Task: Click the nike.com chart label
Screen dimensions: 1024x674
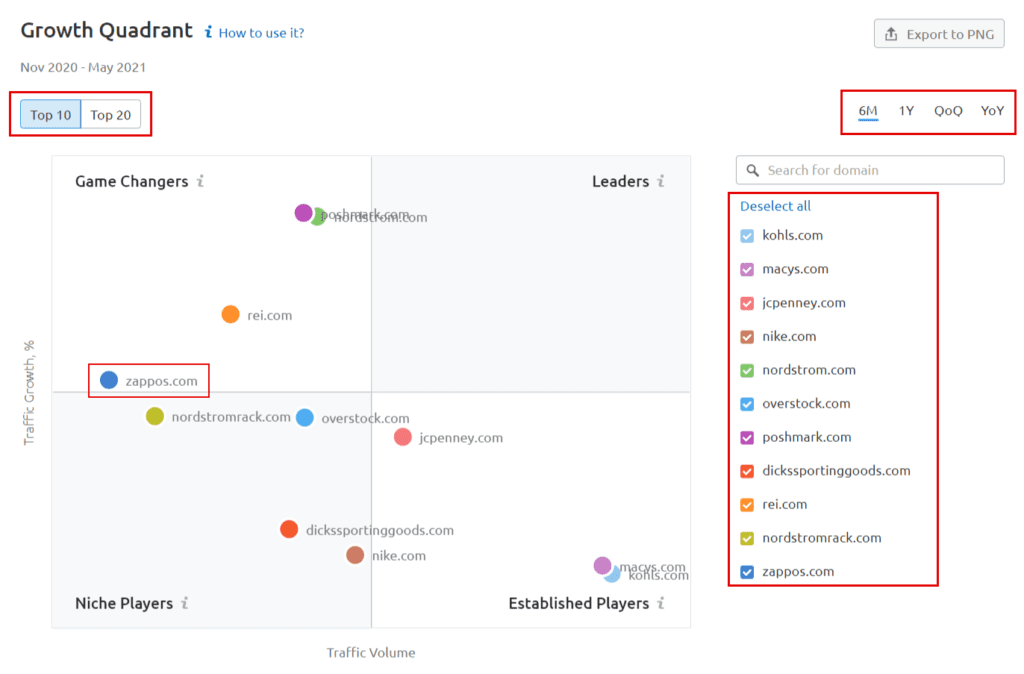Action: [399, 556]
